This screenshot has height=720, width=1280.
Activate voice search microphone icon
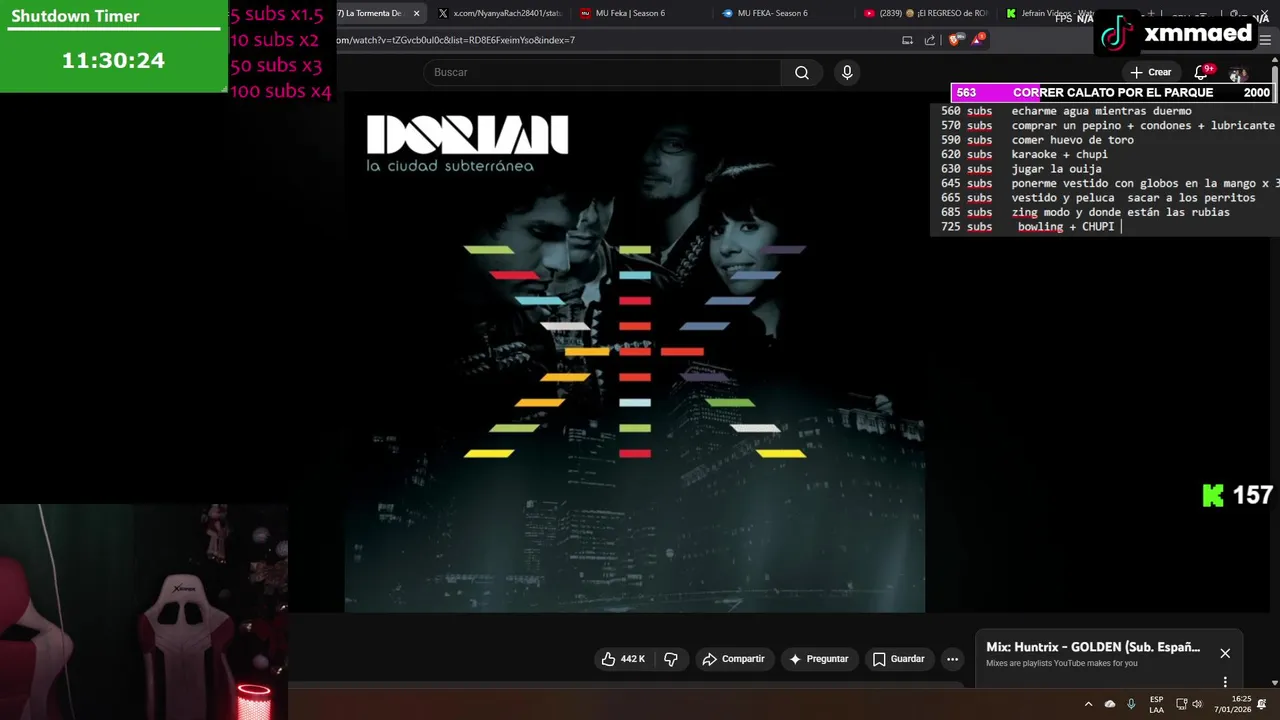point(847,72)
